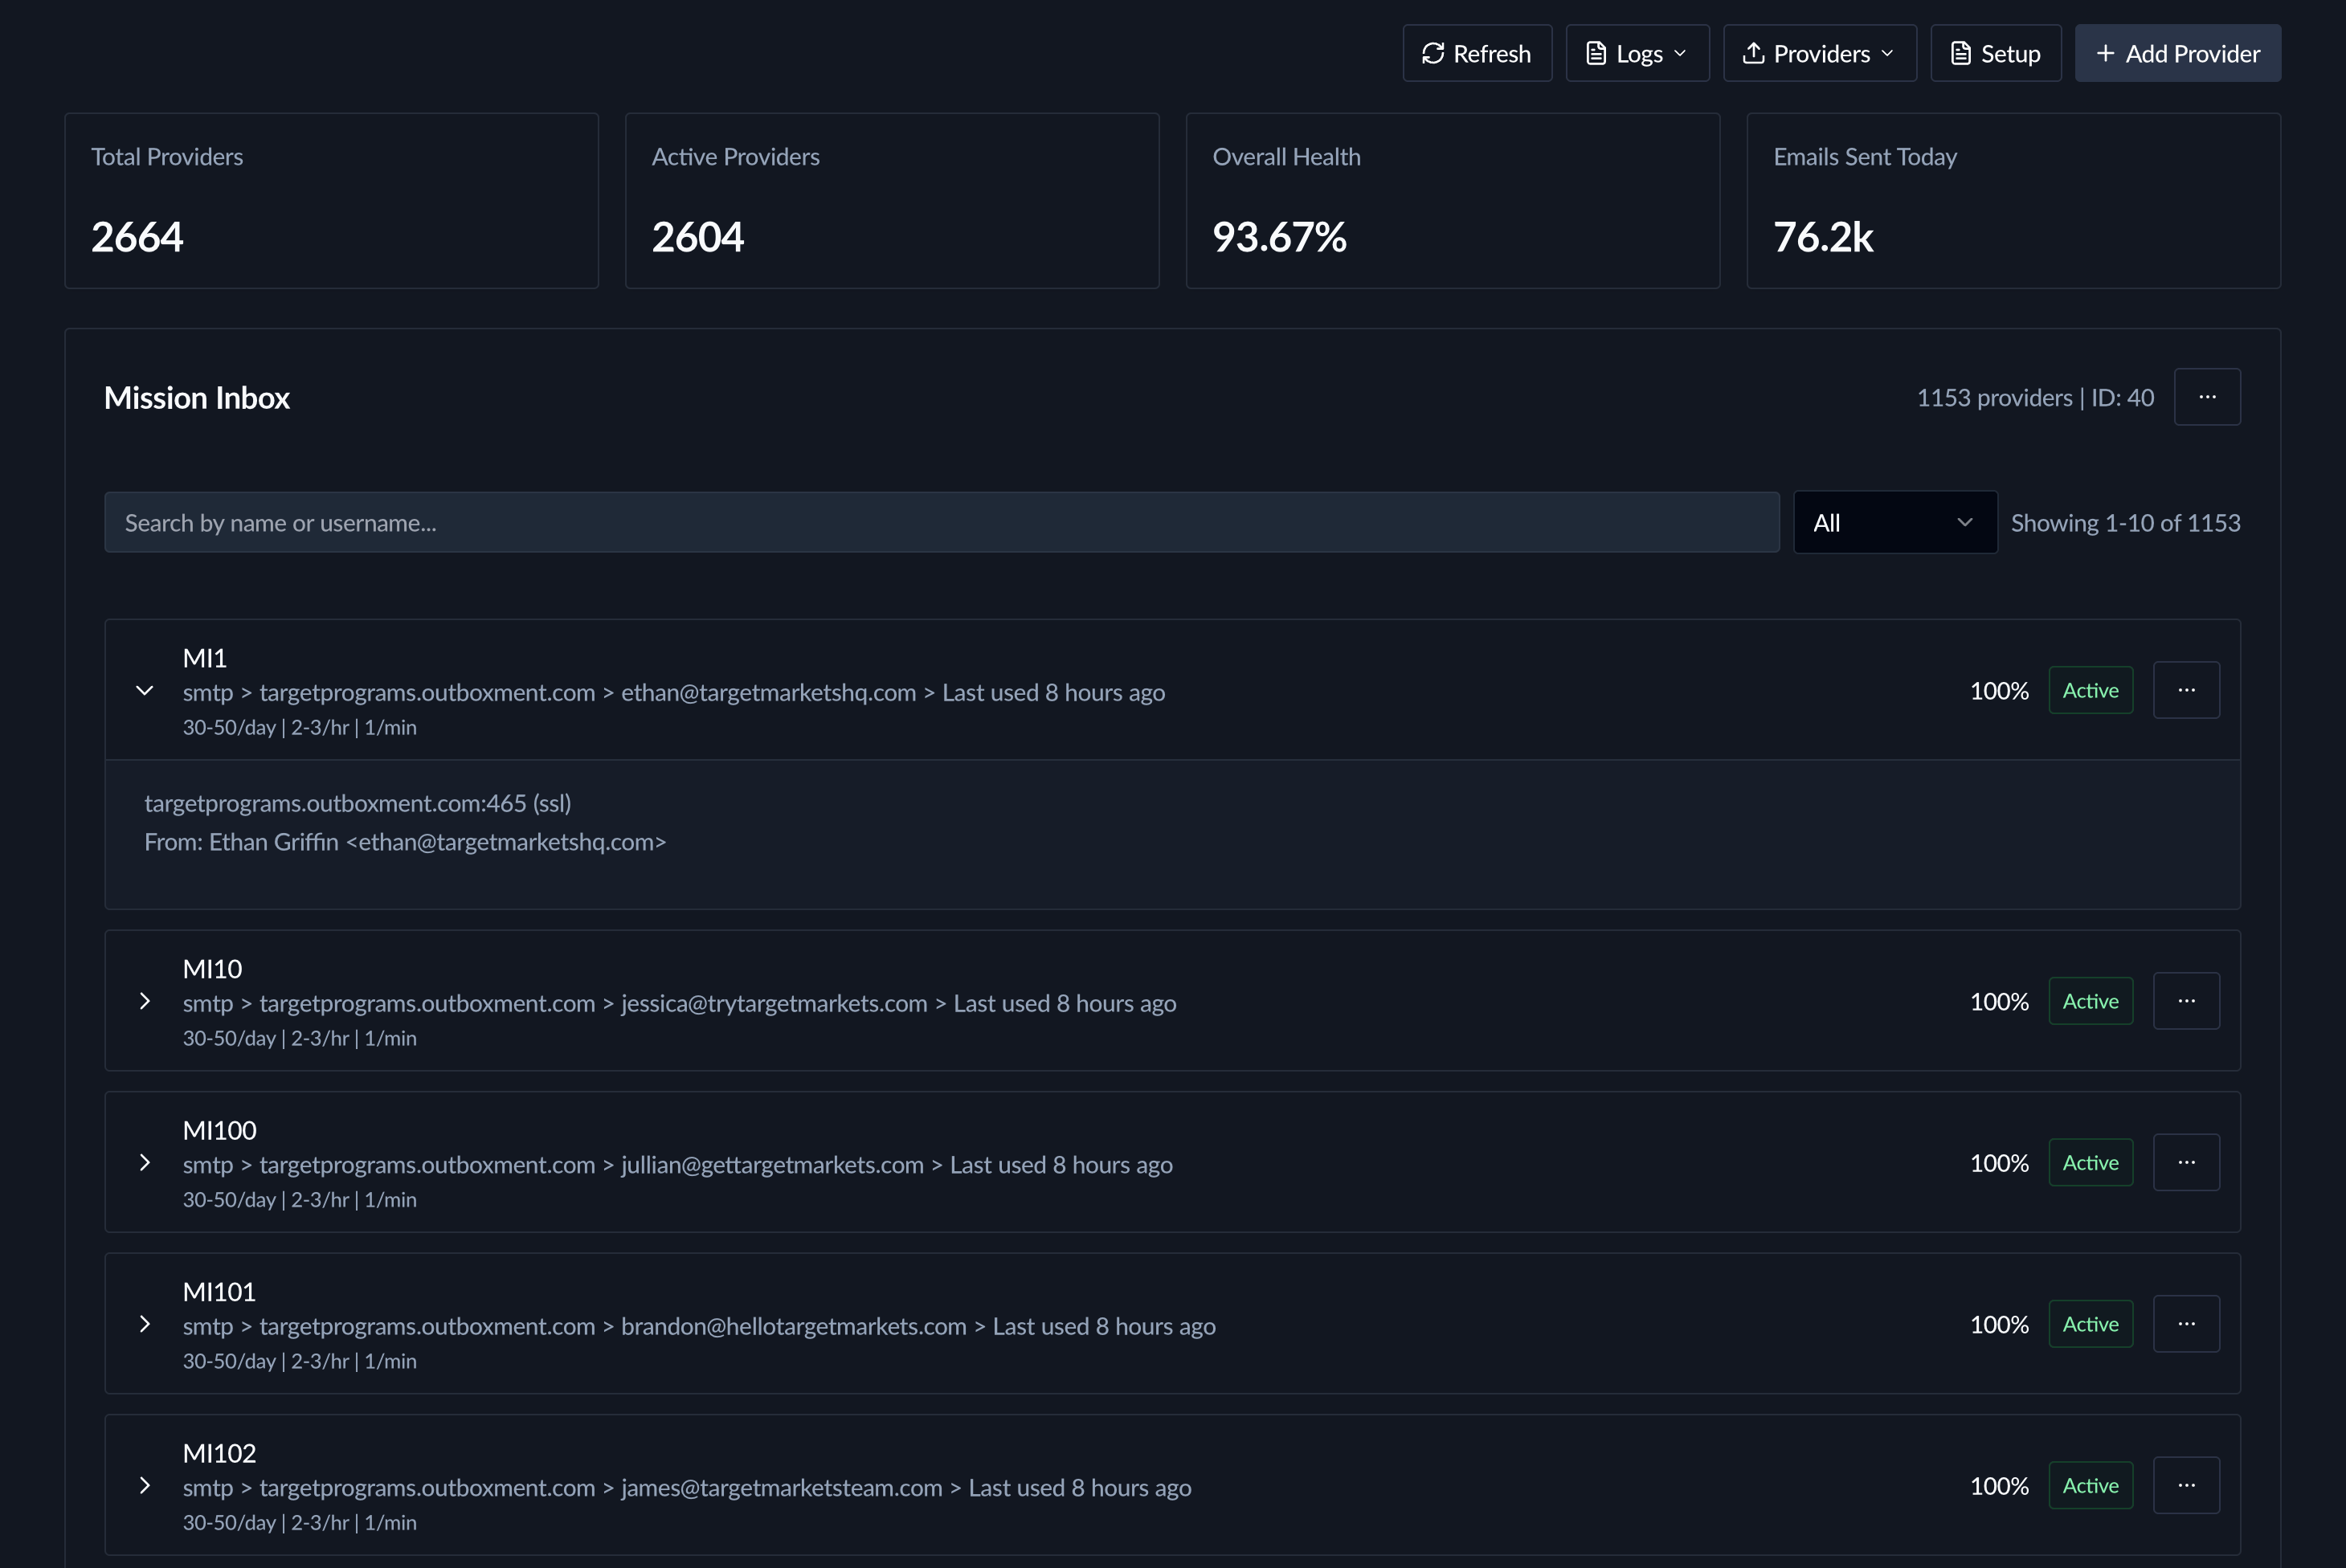
Task: Focus the search by name or username field
Action: coord(941,522)
